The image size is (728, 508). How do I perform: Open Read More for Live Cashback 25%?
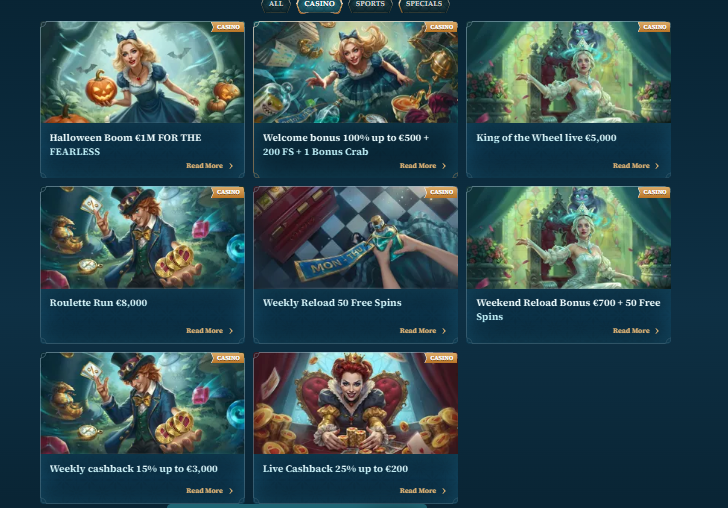pyautogui.click(x=422, y=490)
